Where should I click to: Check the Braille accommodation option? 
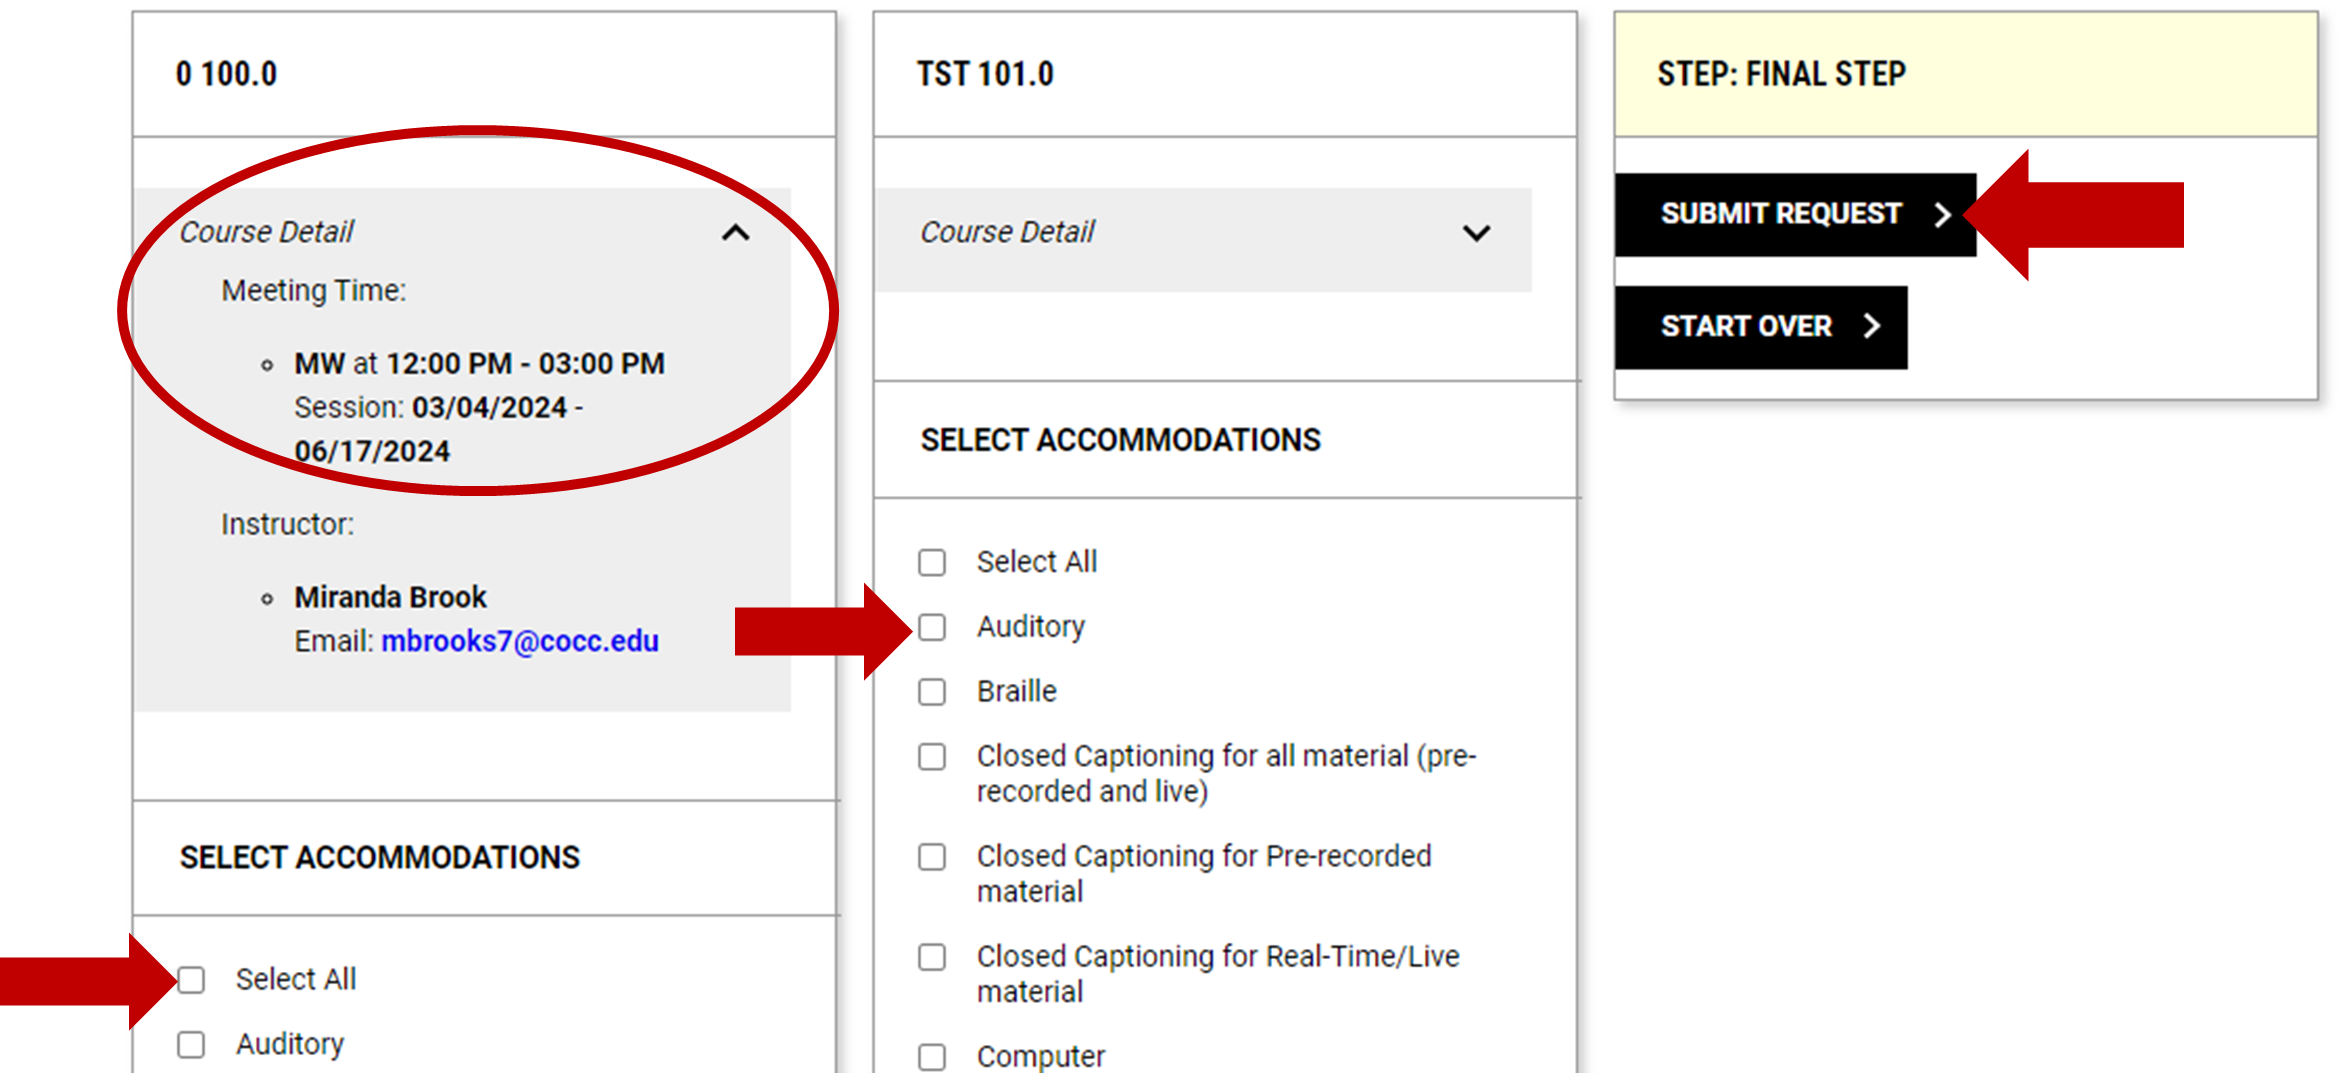(x=931, y=692)
